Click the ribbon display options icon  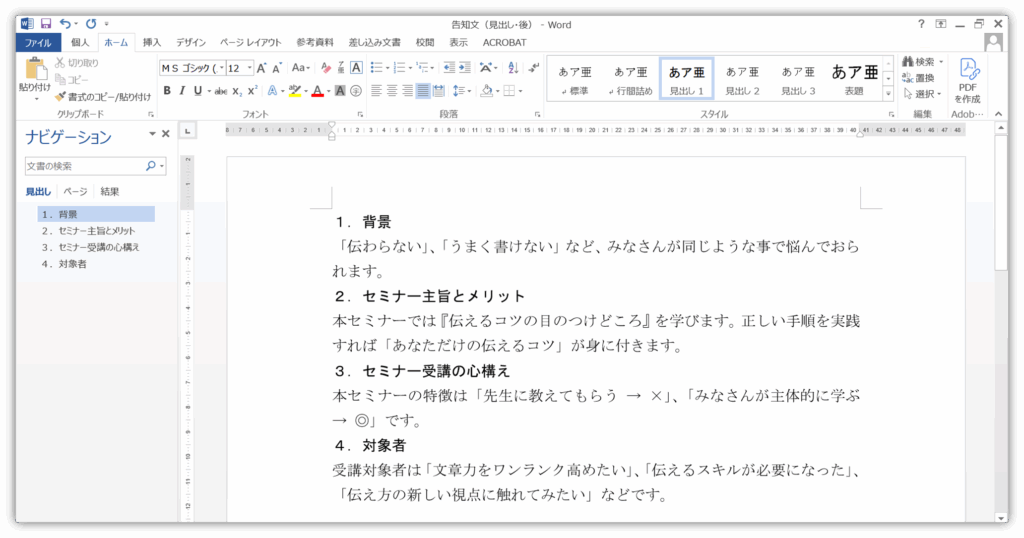pos(941,24)
